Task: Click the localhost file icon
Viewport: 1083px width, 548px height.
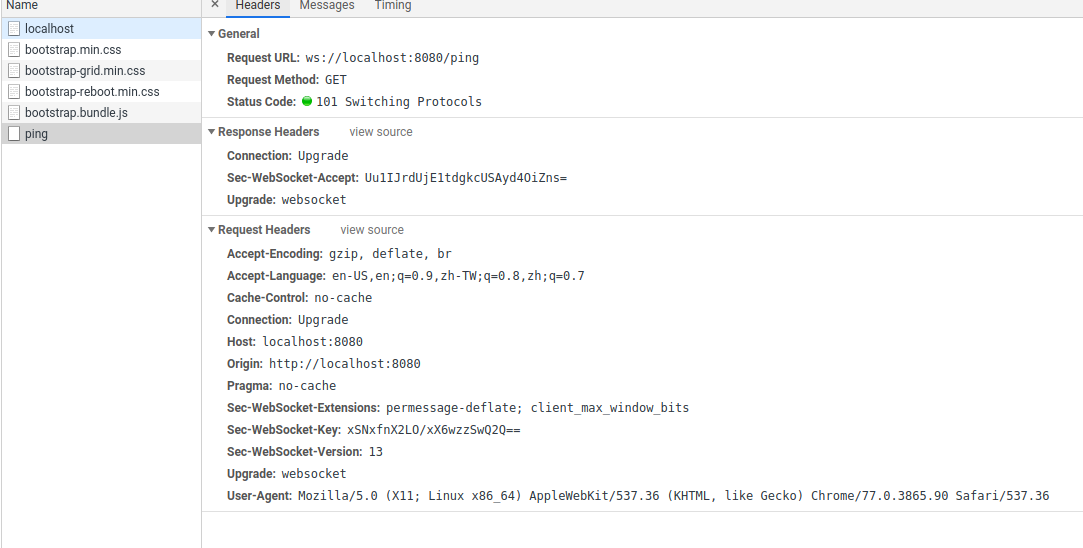Action: [14, 29]
